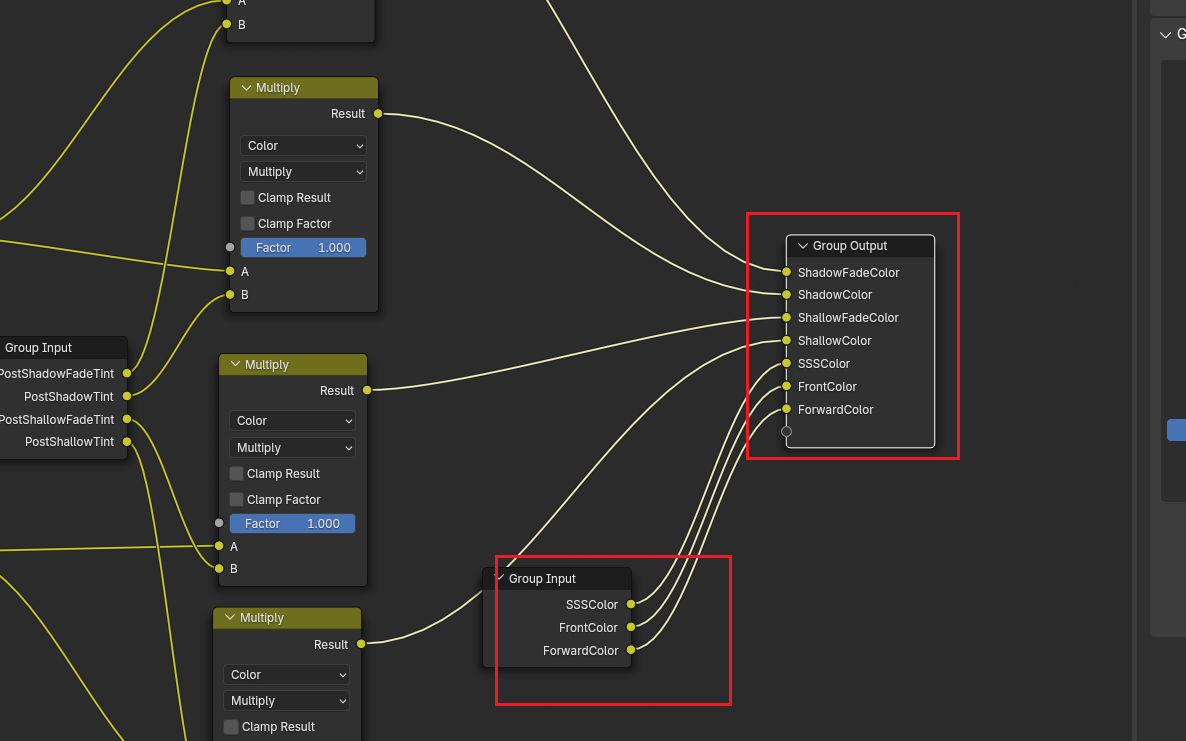Toggle Clamp Result in bottom Multiply node
This screenshot has width=1186, height=741.
pos(231,727)
